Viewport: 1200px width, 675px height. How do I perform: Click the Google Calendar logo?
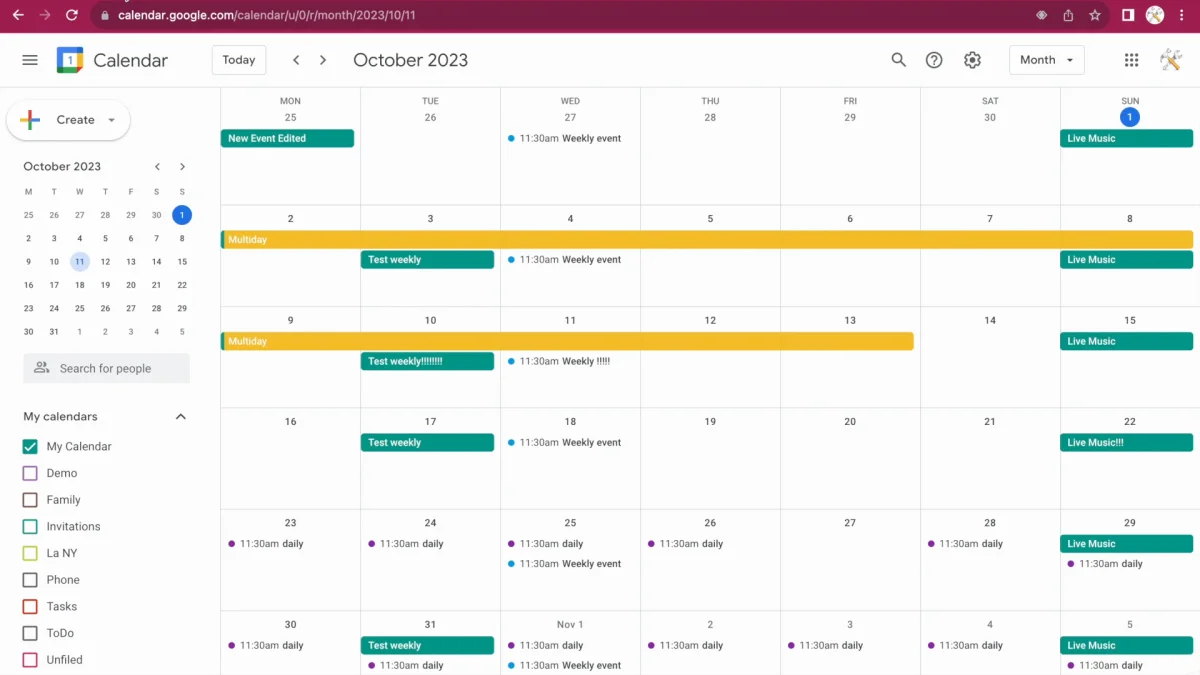(x=70, y=60)
